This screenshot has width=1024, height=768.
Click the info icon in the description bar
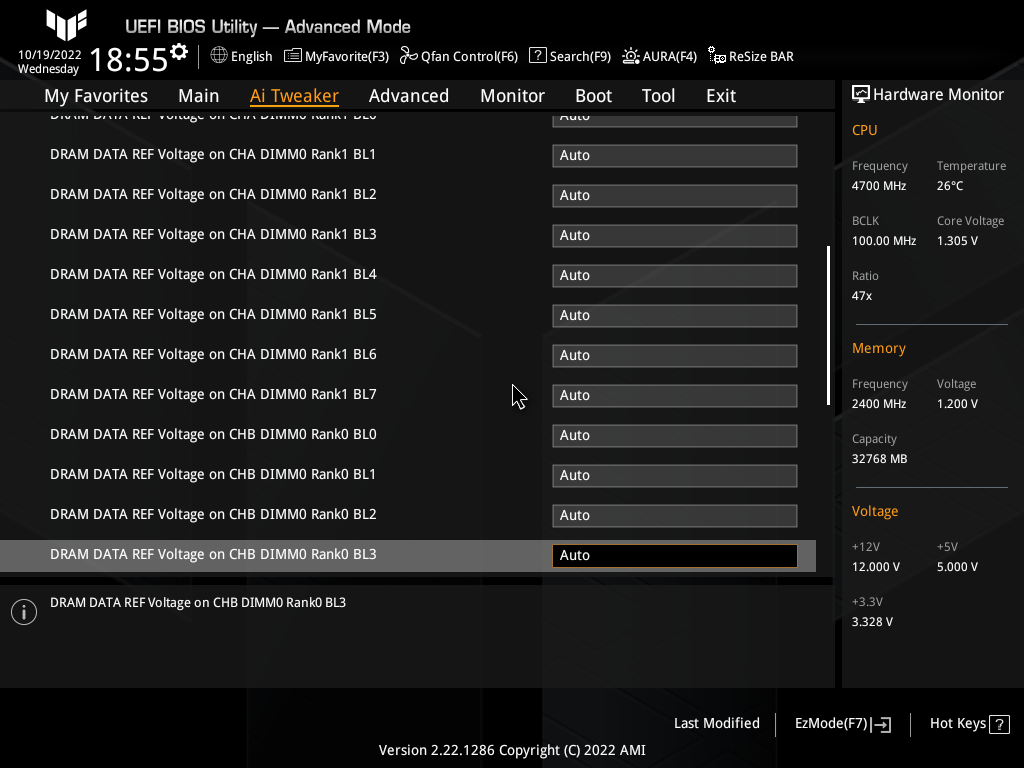coord(23,611)
